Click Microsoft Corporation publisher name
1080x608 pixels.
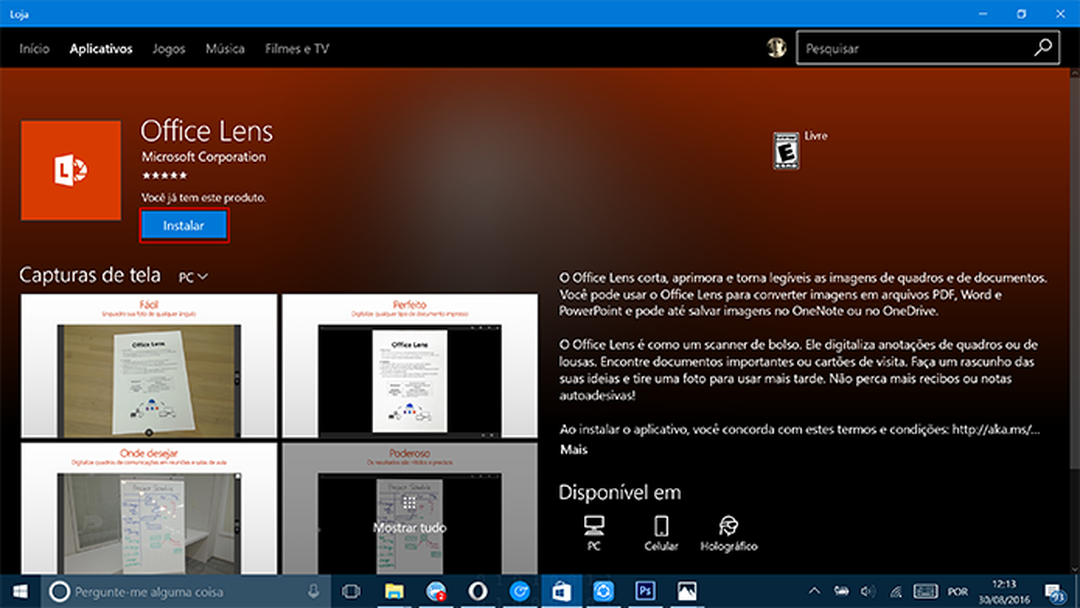[x=204, y=157]
